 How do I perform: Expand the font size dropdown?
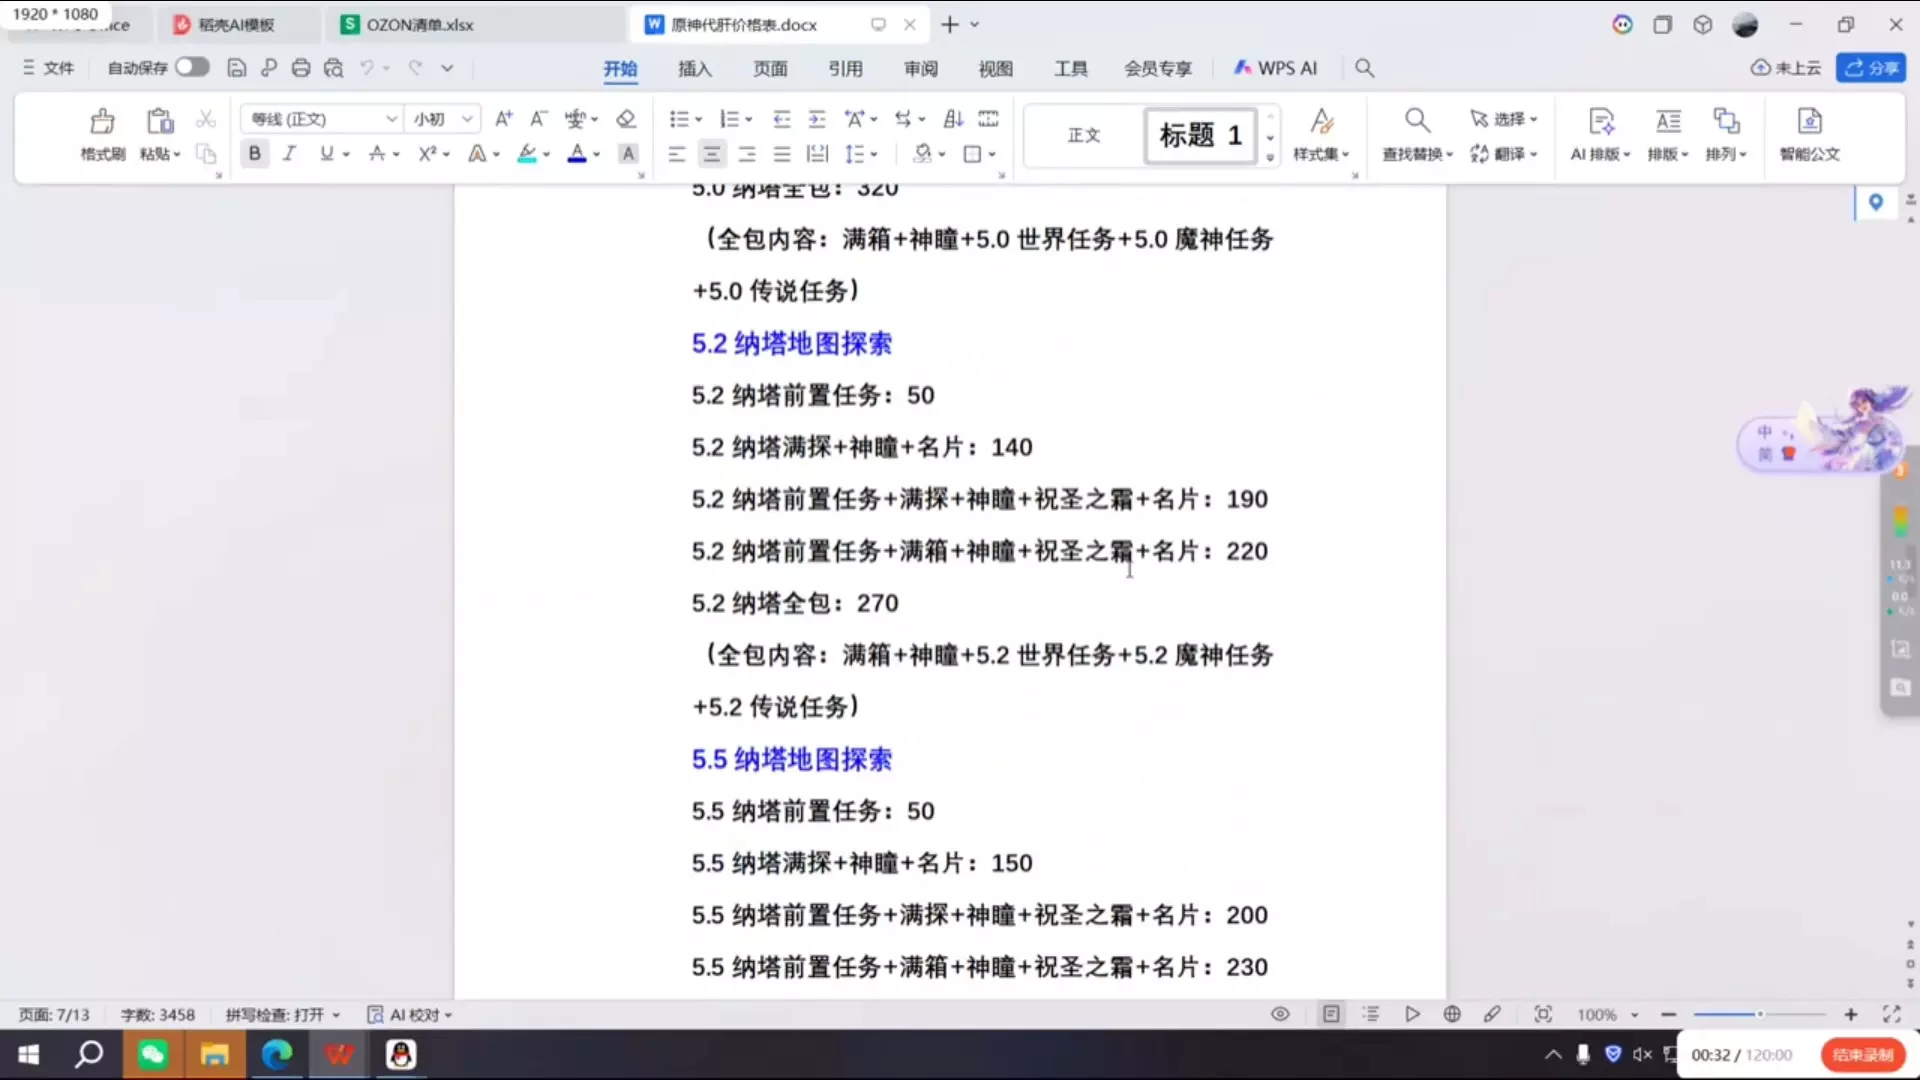pyautogui.click(x=467, y=119)
